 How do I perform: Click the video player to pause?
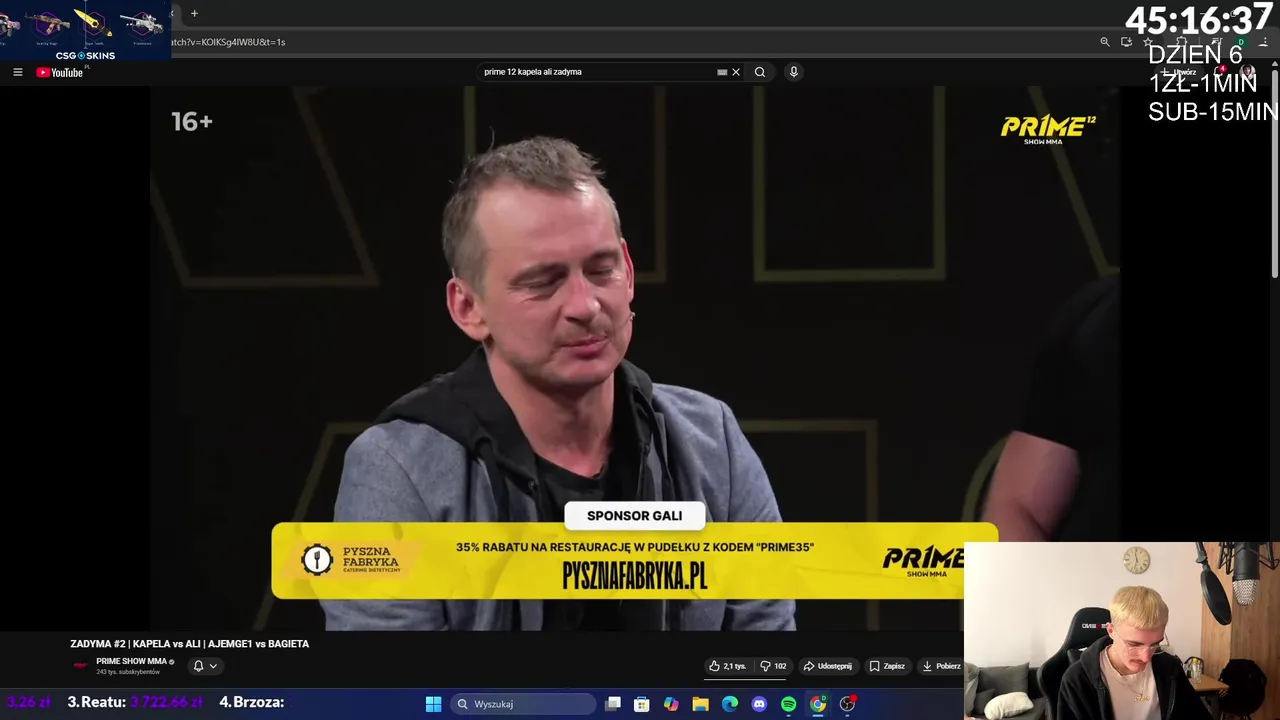point(634,358)
